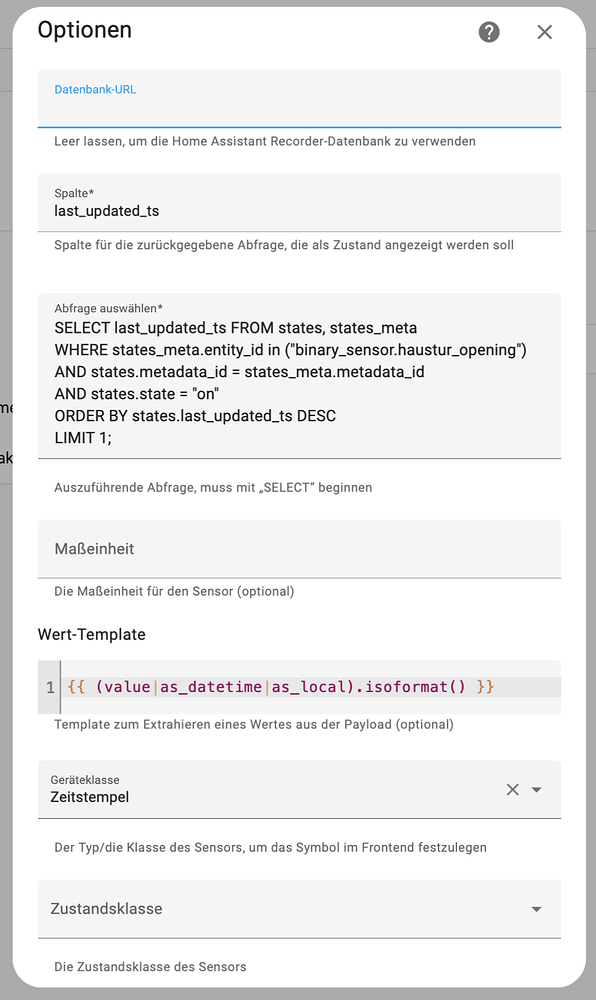
Task: Close the Optionen dialog
Action: coord(545,32)
